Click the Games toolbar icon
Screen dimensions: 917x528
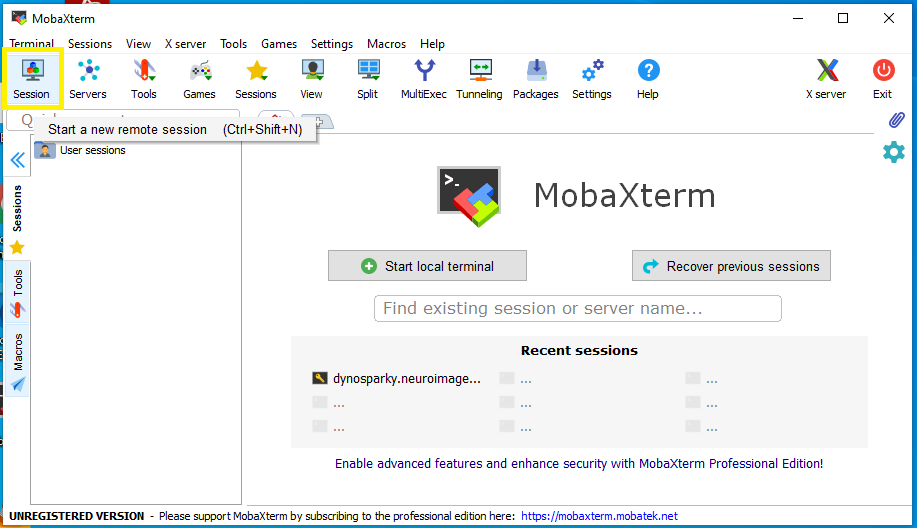[199, 79]
